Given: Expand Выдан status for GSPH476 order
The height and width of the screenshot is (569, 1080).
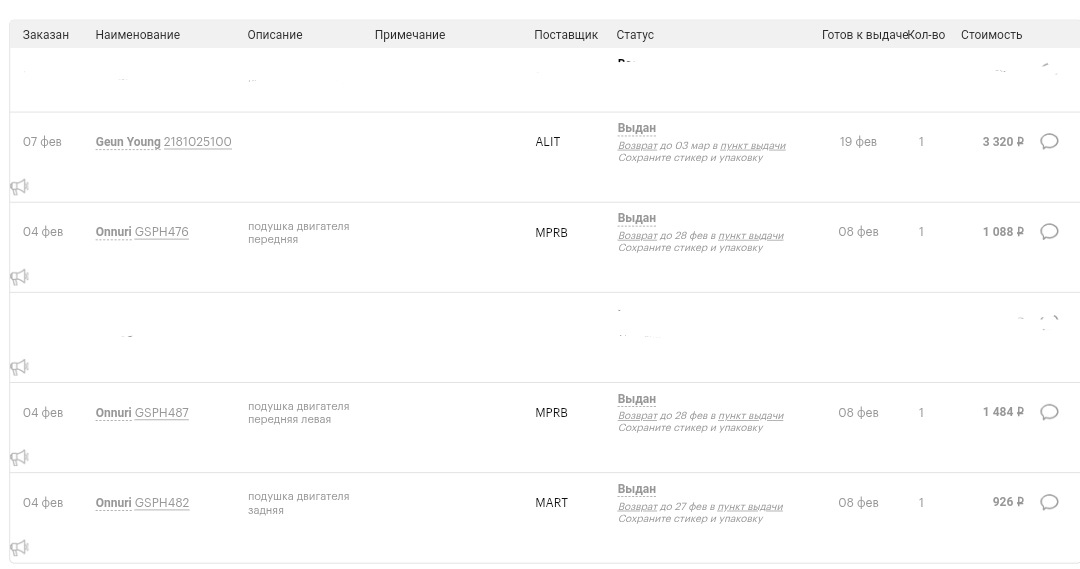Looking at the screenshot, I should click(637, 218).
